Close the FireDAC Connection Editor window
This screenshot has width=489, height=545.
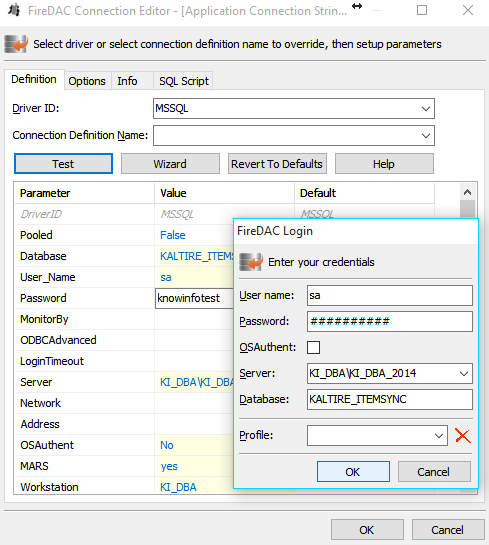pyautogui.click(x=468, y=10)
